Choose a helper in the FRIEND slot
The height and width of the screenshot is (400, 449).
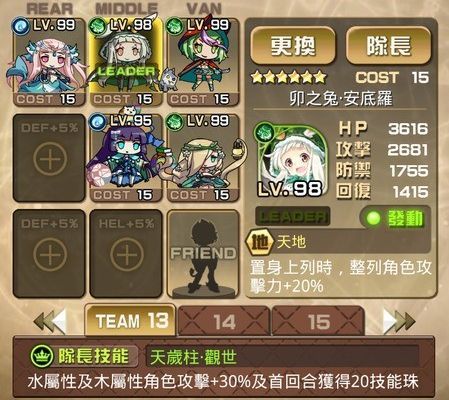(x=203, y=254)
